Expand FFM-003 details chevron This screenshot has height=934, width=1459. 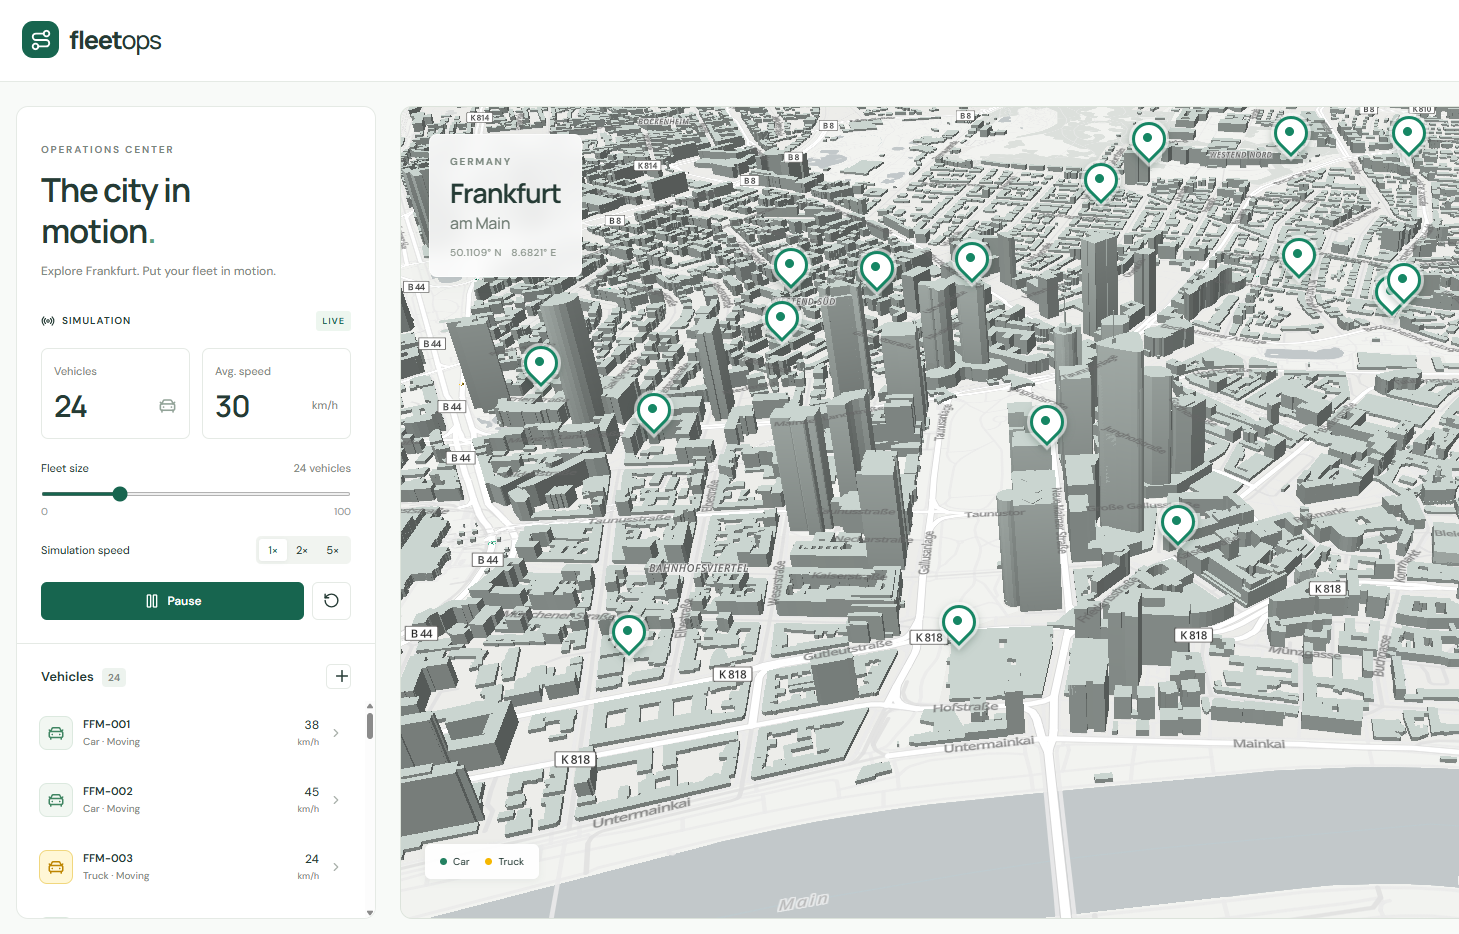336,867
